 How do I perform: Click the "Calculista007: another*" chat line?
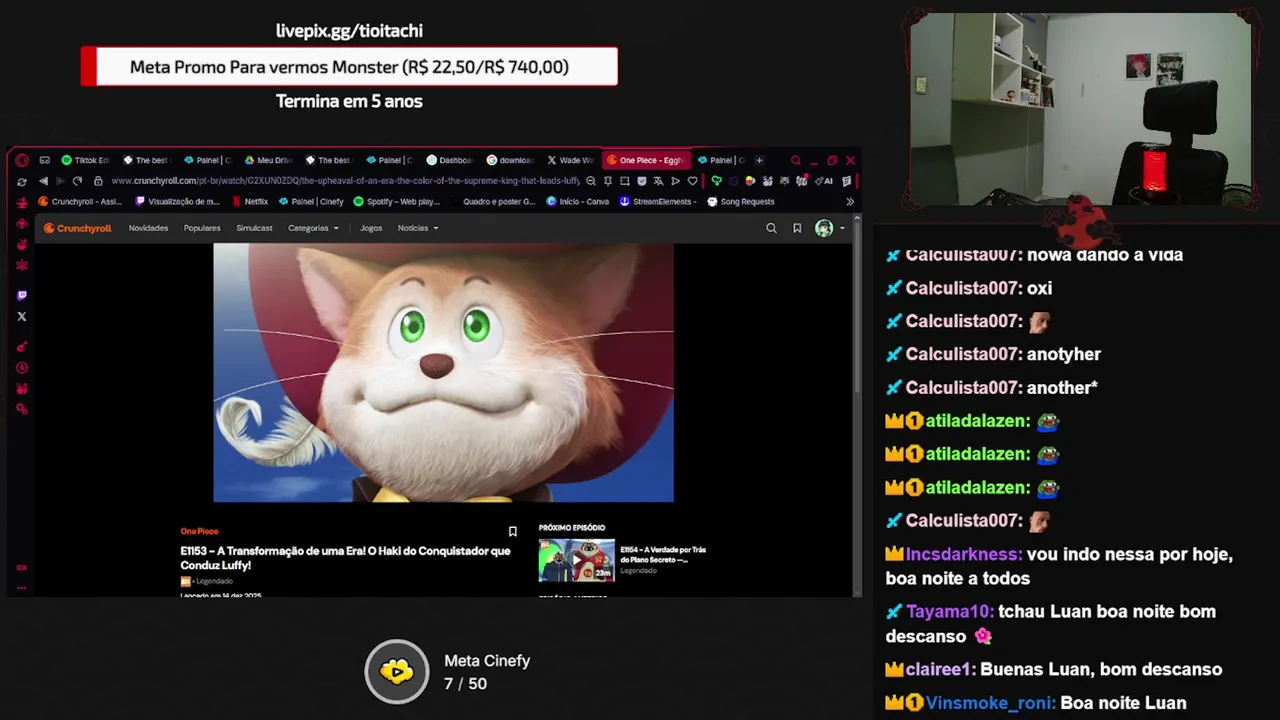tap(992, 387)
